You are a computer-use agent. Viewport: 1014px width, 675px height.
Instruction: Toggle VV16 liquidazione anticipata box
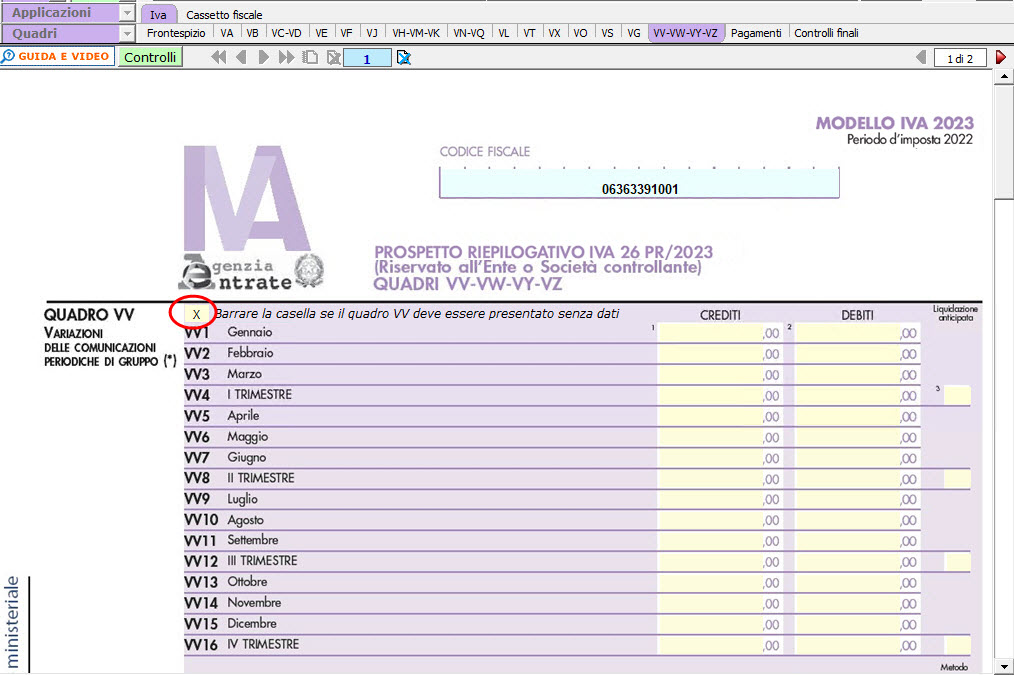[x=957, y=645]
